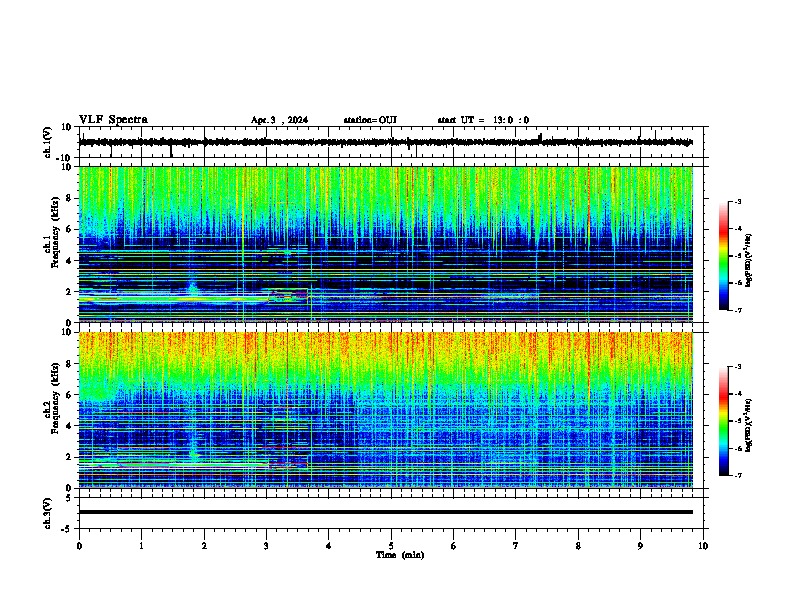The image size is (792, 612).
Task: Click the time axis tick label '10'
Action: 703,546
